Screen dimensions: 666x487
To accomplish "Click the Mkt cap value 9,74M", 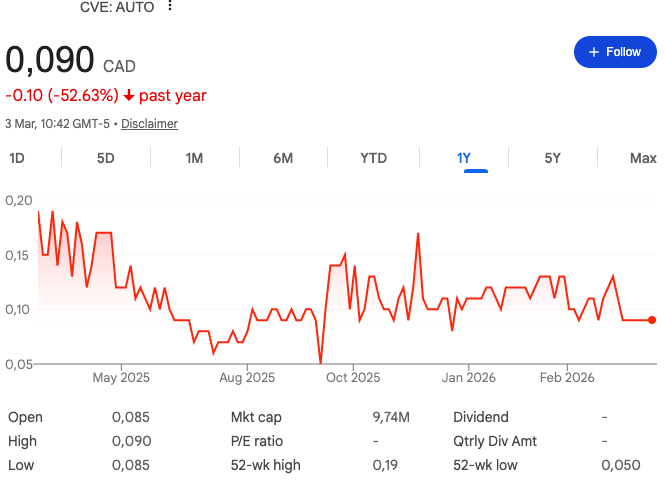I will pyautogui.click(x=392, y=417).
